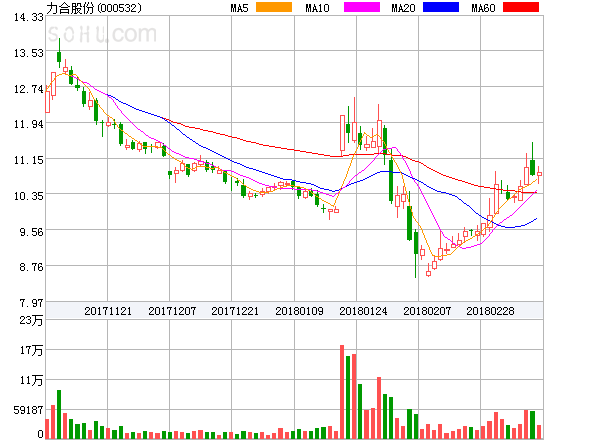Click the 9.56 price axis label
Viewport: 600px width, 440px height.
[31, 232]
